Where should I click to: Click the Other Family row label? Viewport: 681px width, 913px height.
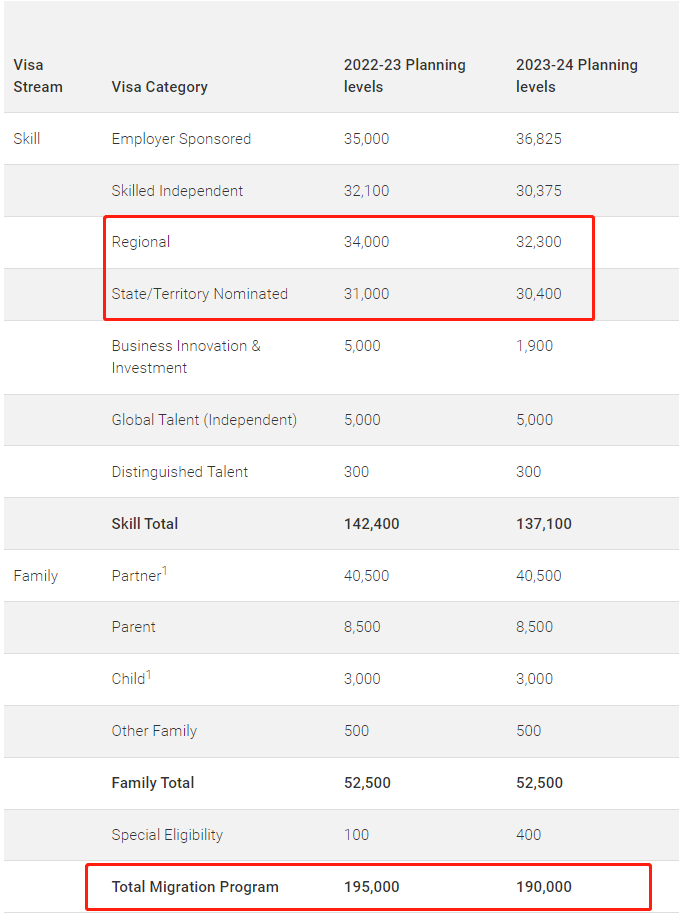(x=154, y=731)
